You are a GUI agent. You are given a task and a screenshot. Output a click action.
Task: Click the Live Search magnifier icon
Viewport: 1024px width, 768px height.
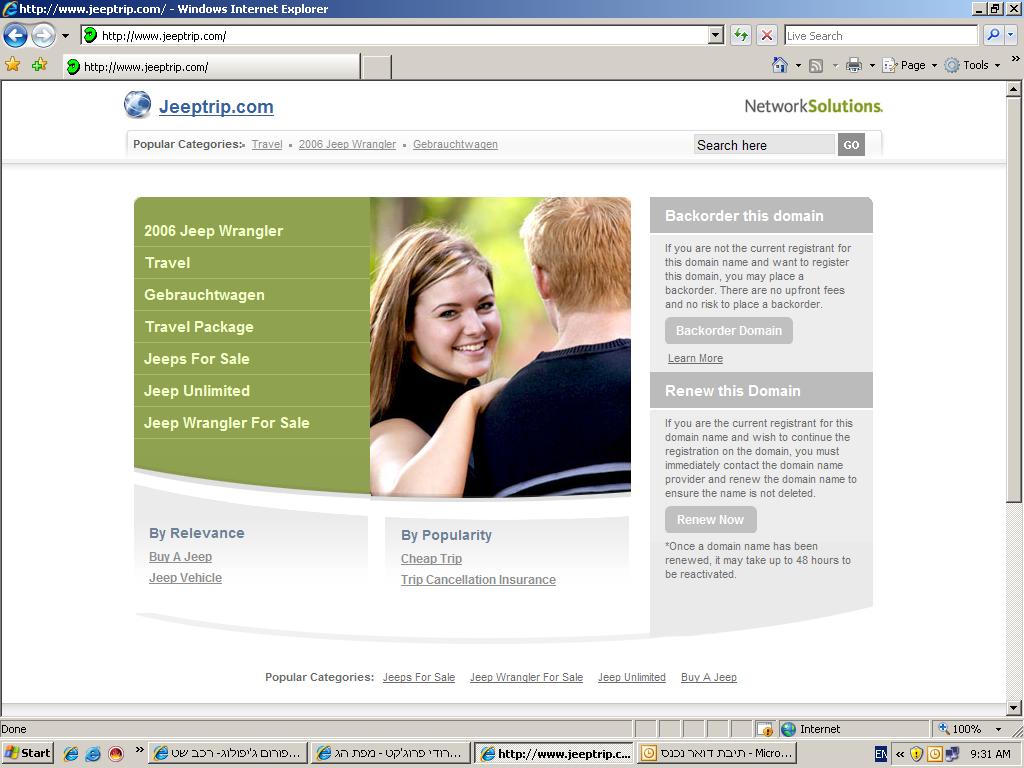pos(993,35)
